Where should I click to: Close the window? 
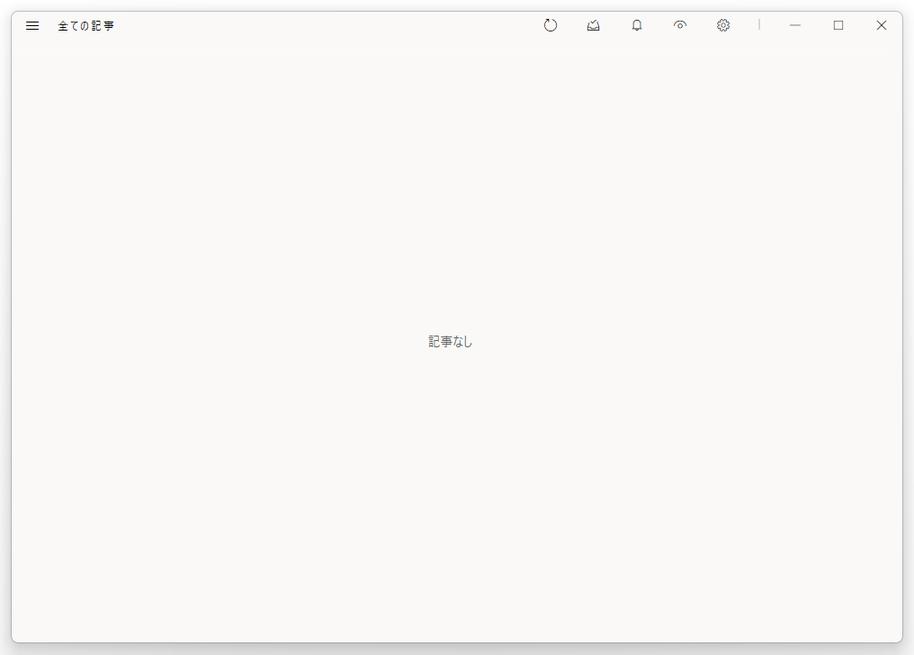point(881,25)
